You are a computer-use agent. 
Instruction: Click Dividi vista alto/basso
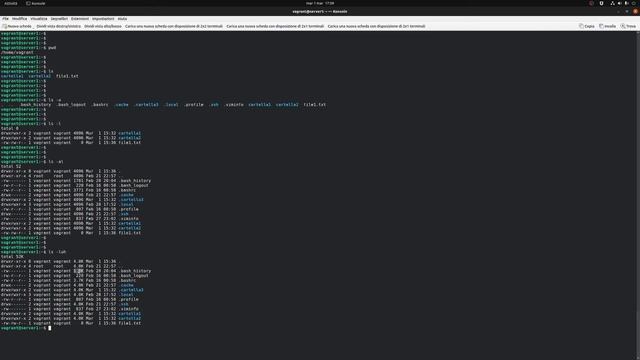click(103, 26)
